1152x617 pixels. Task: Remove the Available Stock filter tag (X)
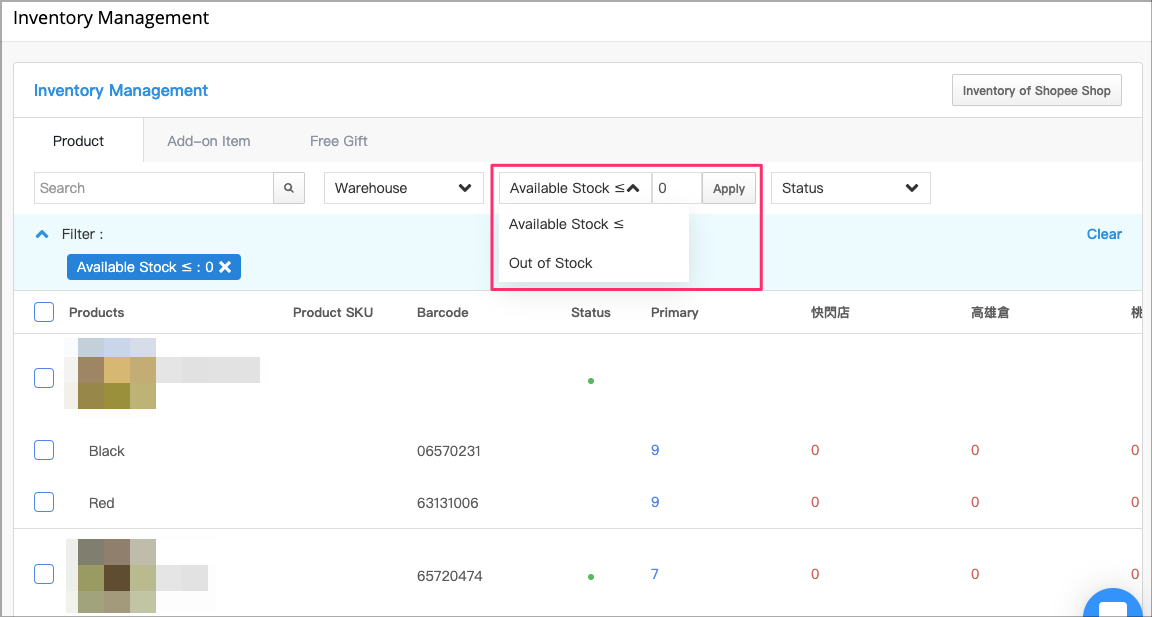(x=225, y=267)
